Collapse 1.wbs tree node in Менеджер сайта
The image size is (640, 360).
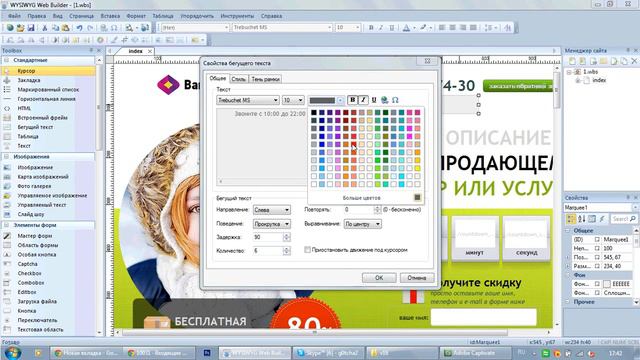point(569,72)
